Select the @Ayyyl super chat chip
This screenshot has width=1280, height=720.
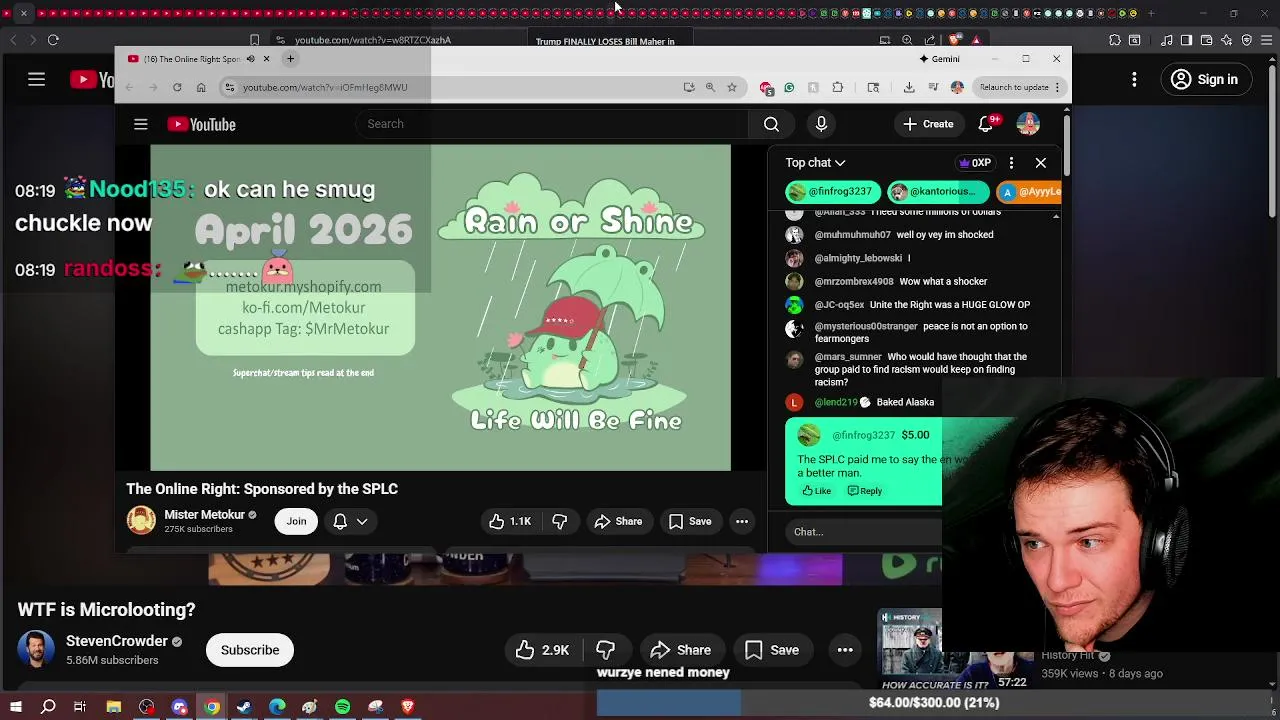(x=1028, y=191)
